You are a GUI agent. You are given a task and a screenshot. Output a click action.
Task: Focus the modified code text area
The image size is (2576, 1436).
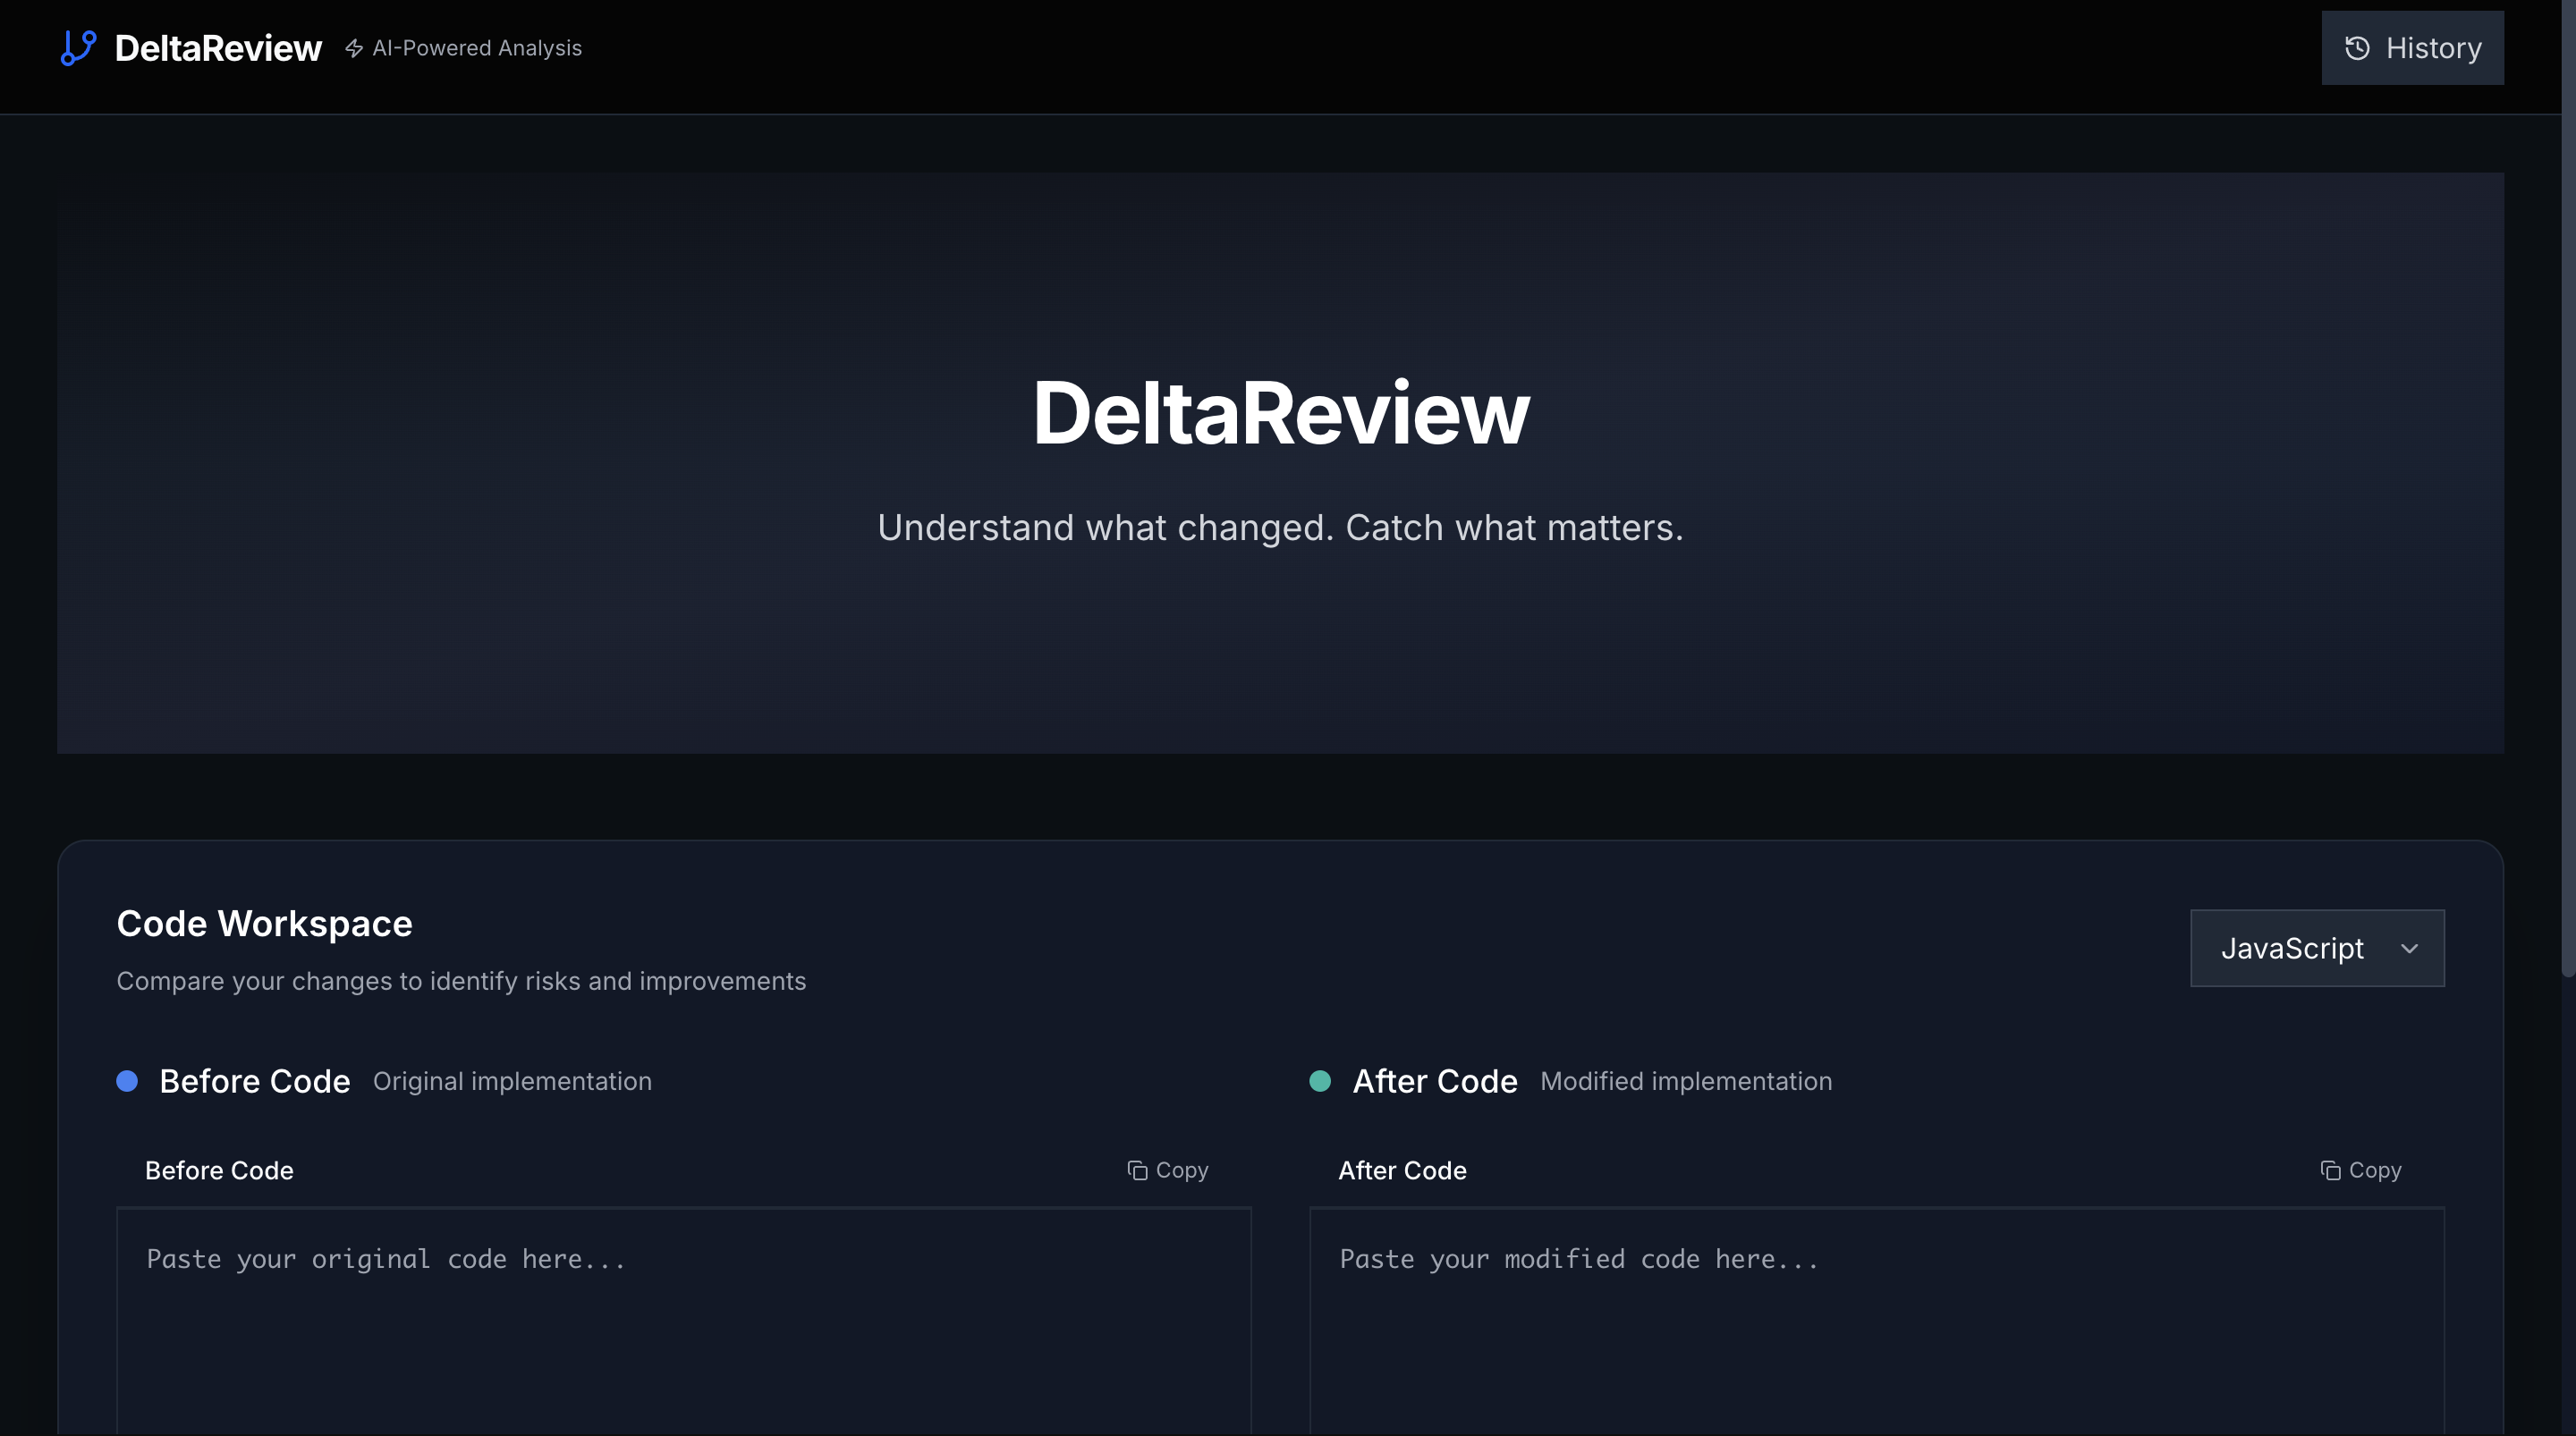click(1877, 1322)
